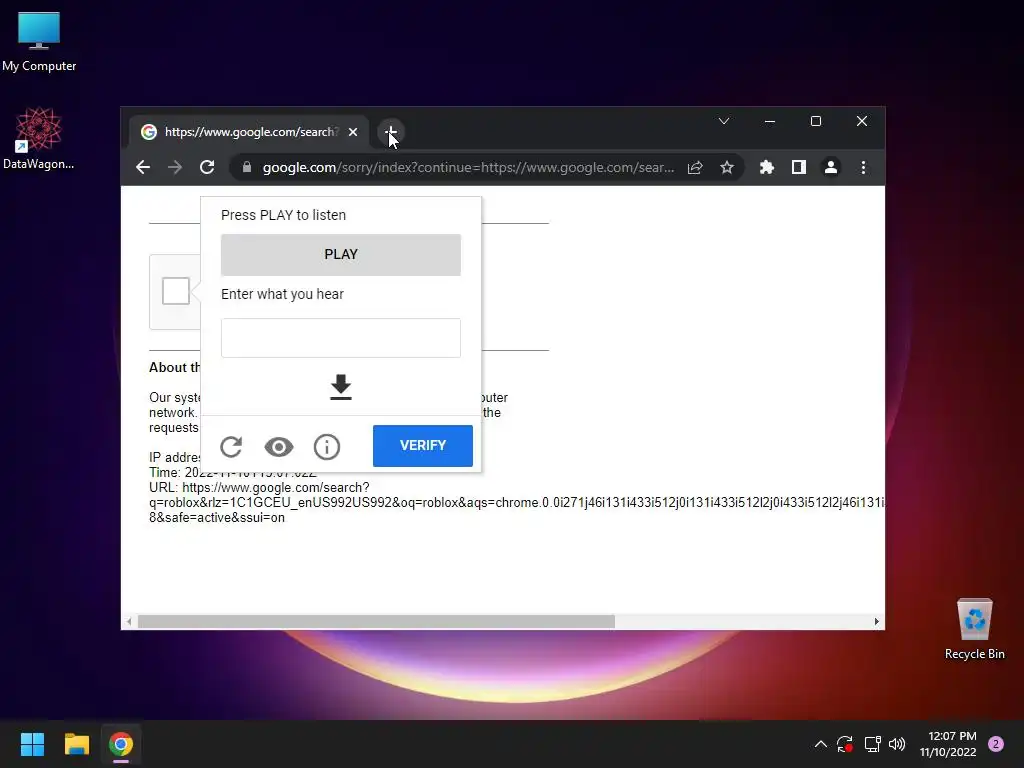Go back to previous page

[x=143, y=168]
